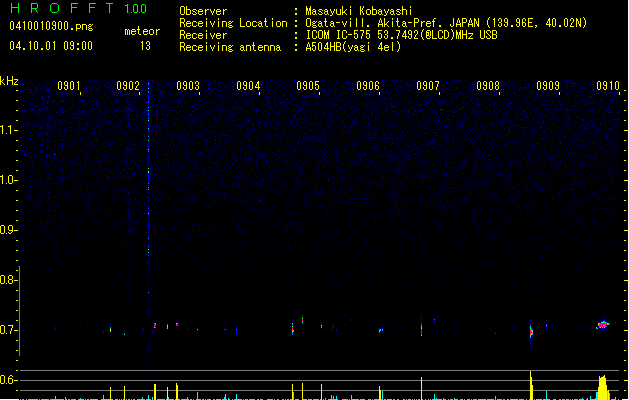629x400 pixels.
Task: Click the Receiving Location label
Action: tap(233, 23)
